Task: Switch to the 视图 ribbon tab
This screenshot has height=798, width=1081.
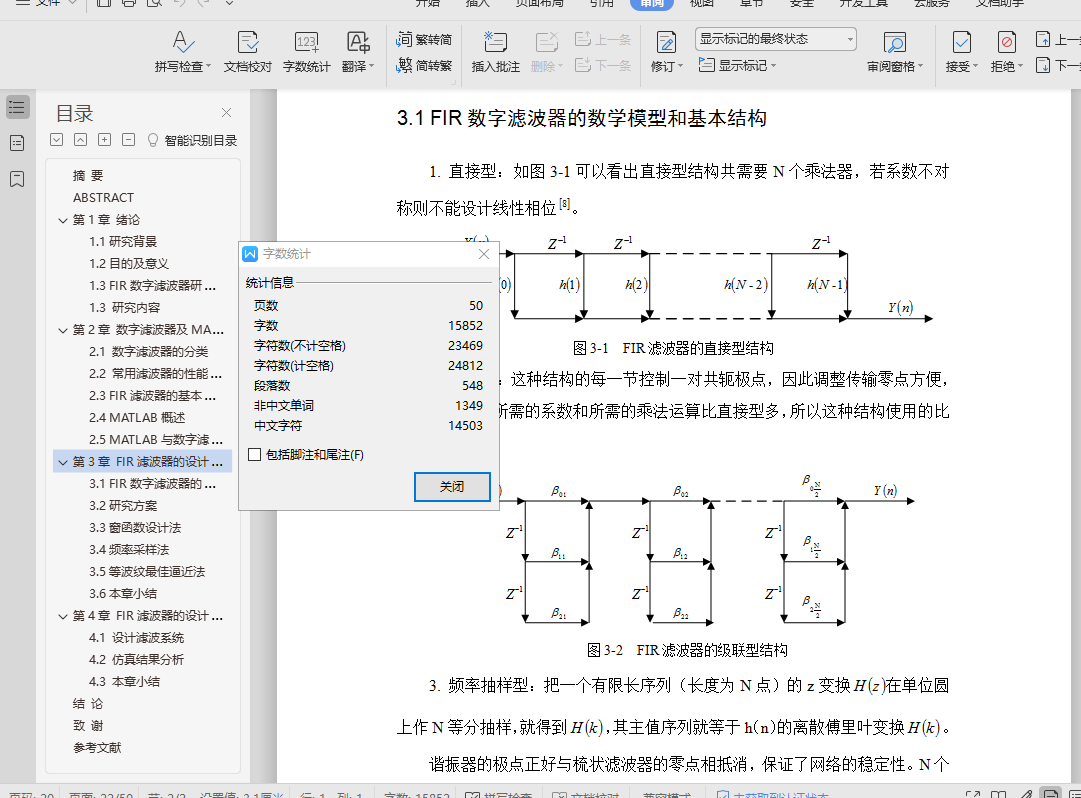Action: (702, 3)
